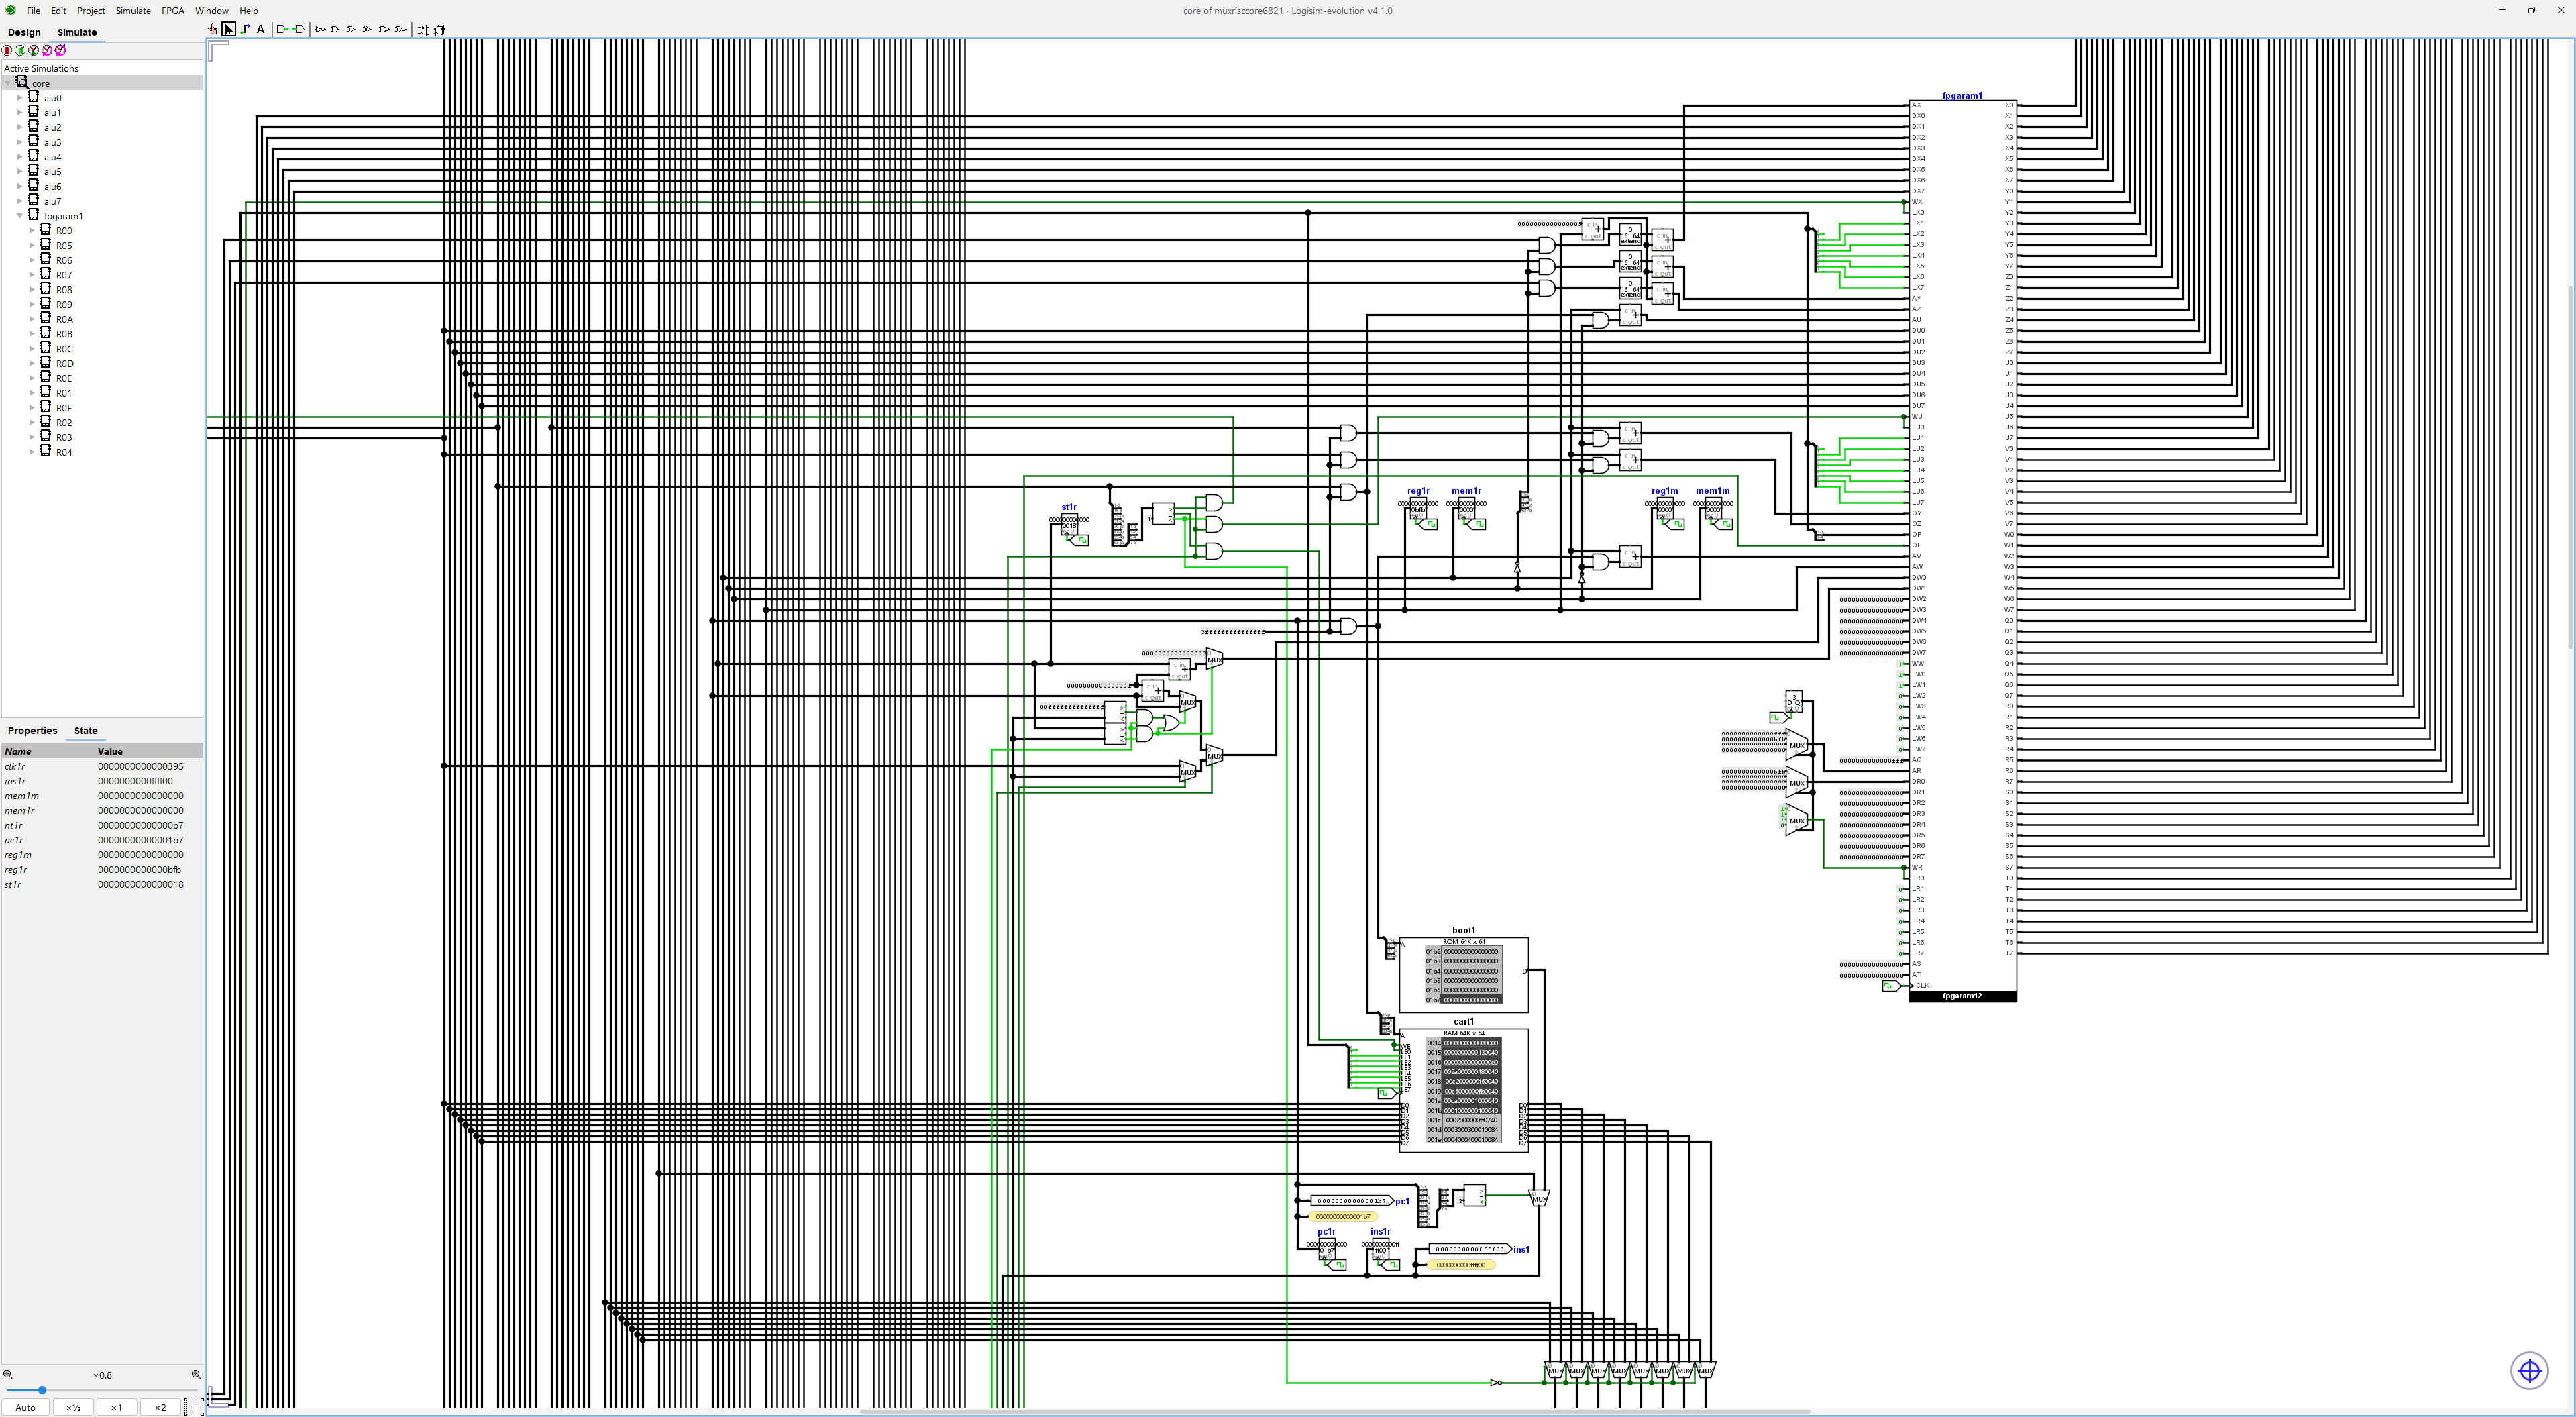This screenshot has width=2576, height=1417.
Task: Click the Logisim app icon in title bar
Action: (x=10, y=11)
